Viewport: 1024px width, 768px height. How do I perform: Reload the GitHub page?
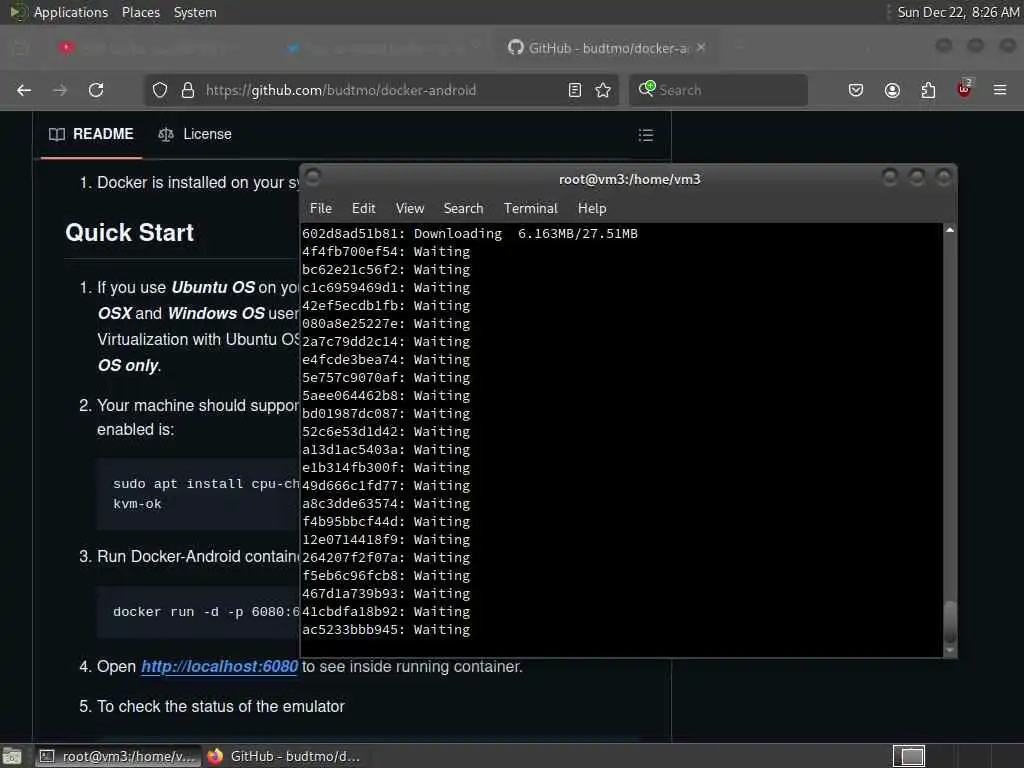[x=96, y=90]
